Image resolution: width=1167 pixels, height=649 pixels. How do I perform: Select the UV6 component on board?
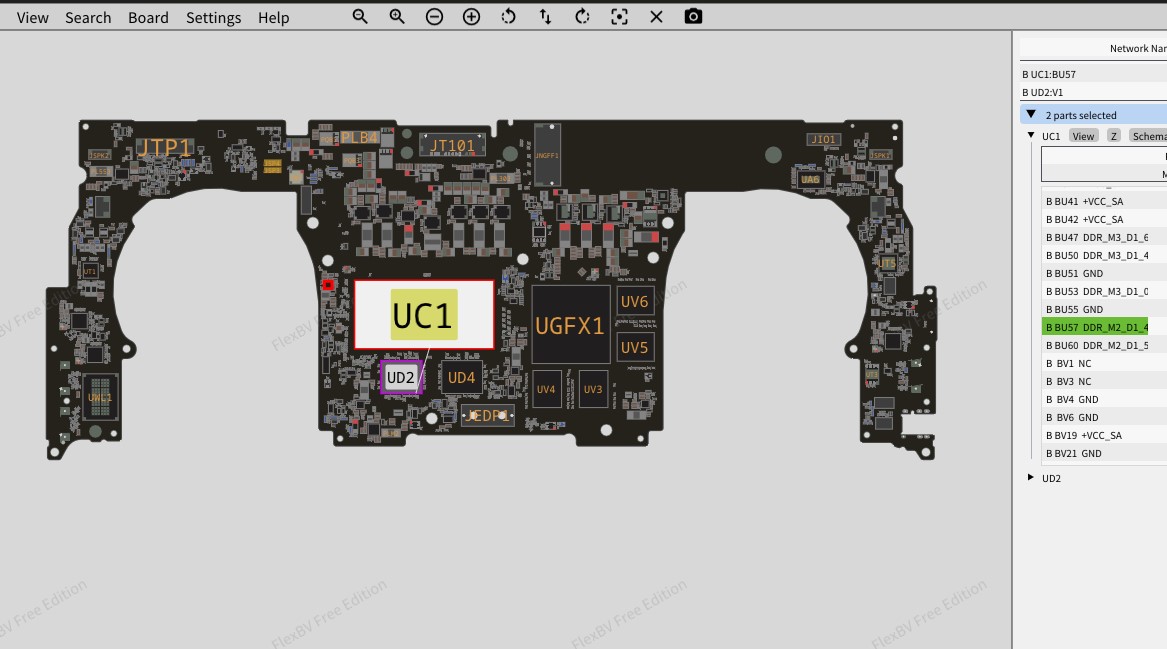pos(635,301)
